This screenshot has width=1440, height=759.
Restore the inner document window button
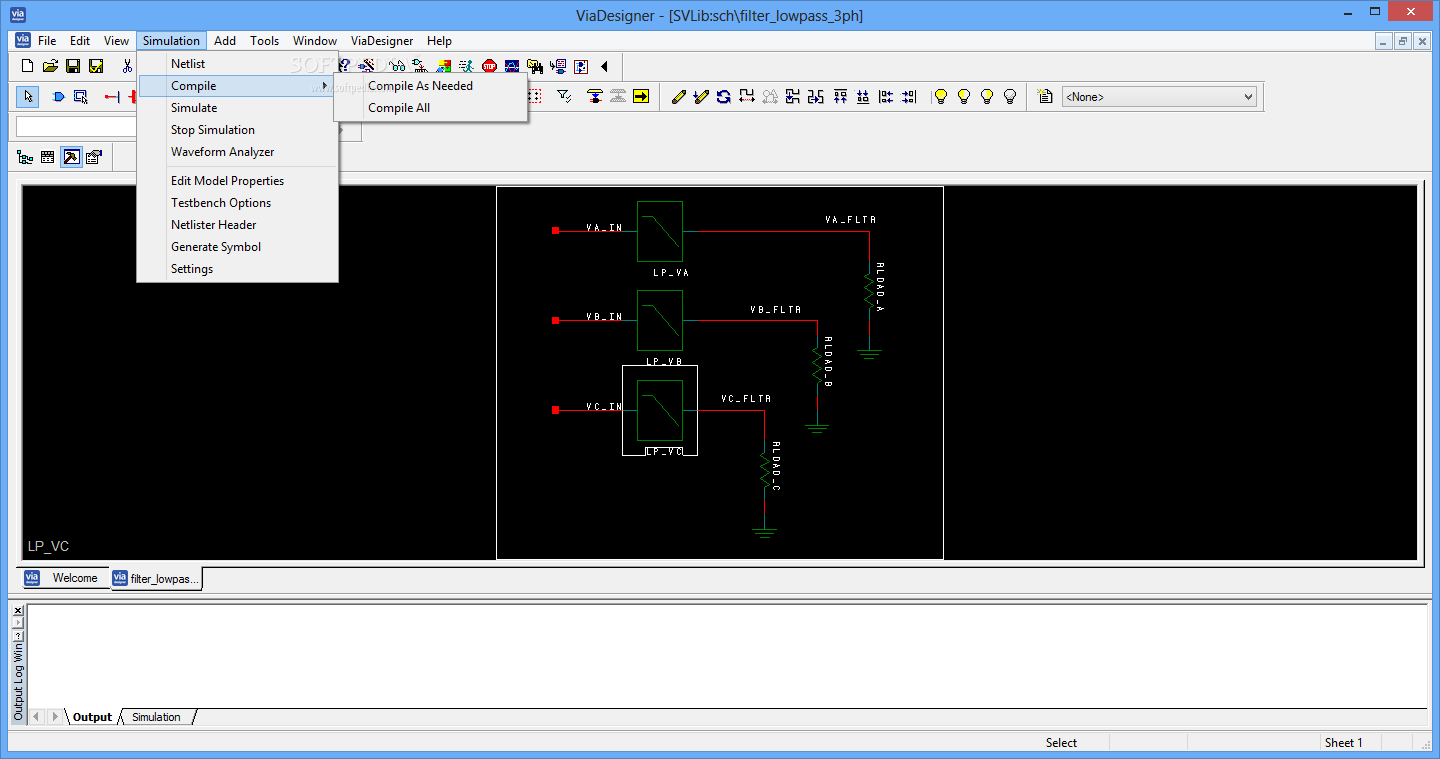[1403, 41]
